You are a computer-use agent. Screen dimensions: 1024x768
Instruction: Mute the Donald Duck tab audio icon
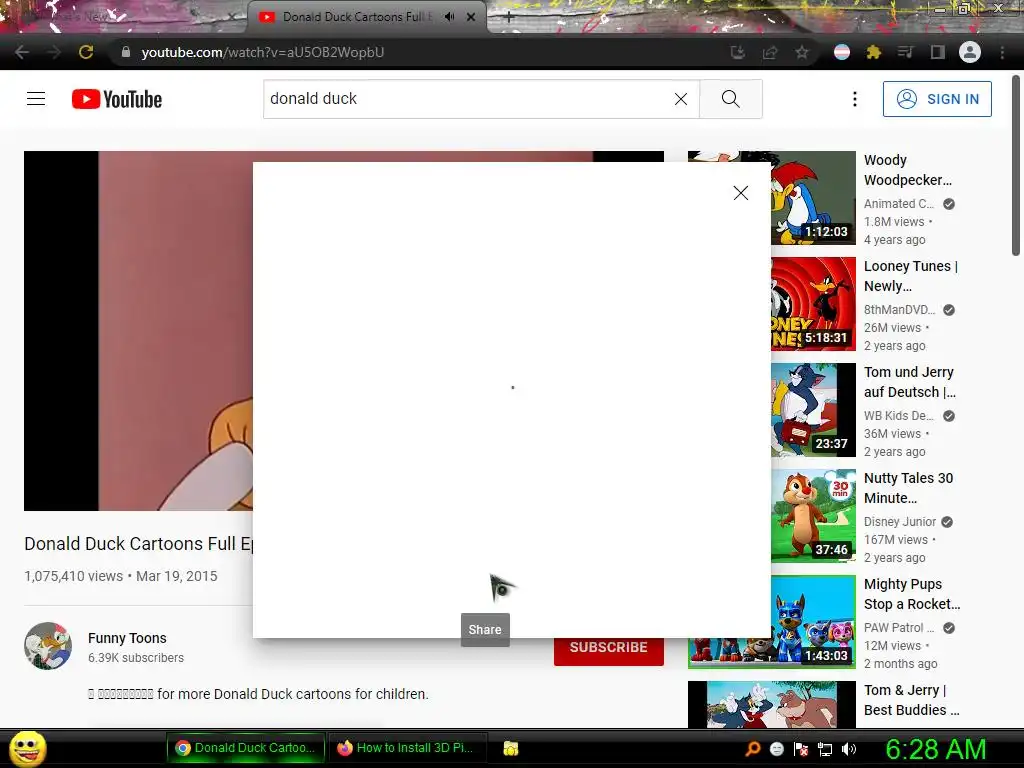coord(449,17)
